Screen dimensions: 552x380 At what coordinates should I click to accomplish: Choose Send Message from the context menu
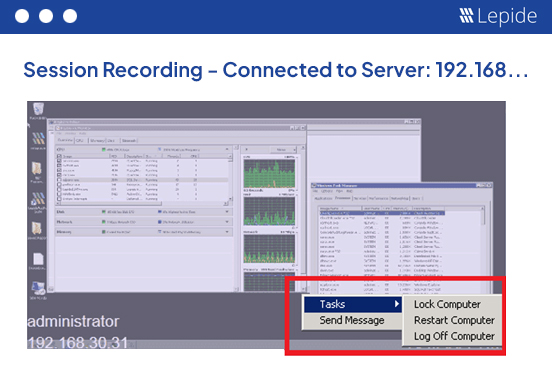click(x=352, y=320)
